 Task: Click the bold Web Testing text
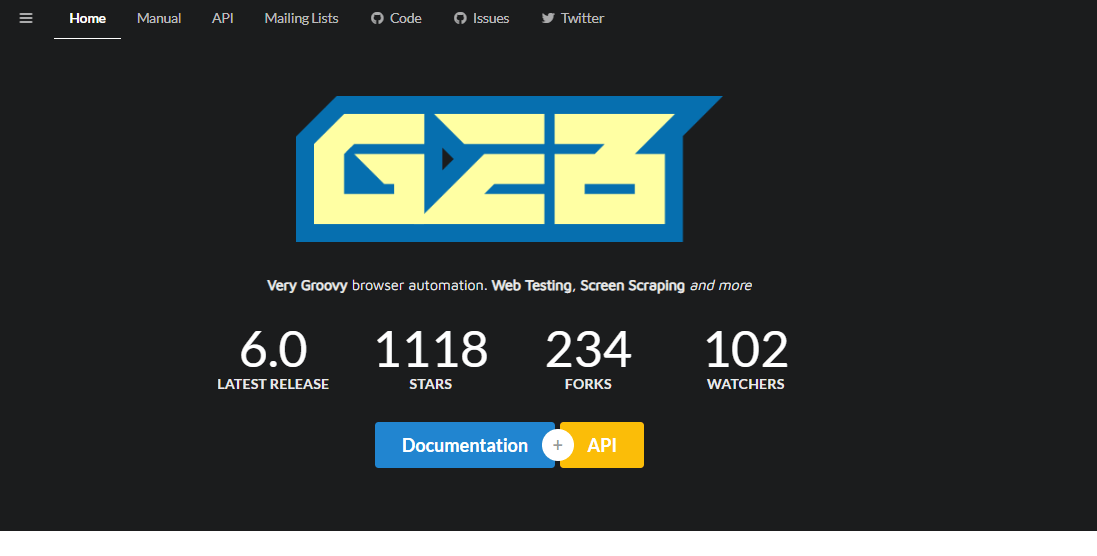pyautogui.click(x=532, y=285)
